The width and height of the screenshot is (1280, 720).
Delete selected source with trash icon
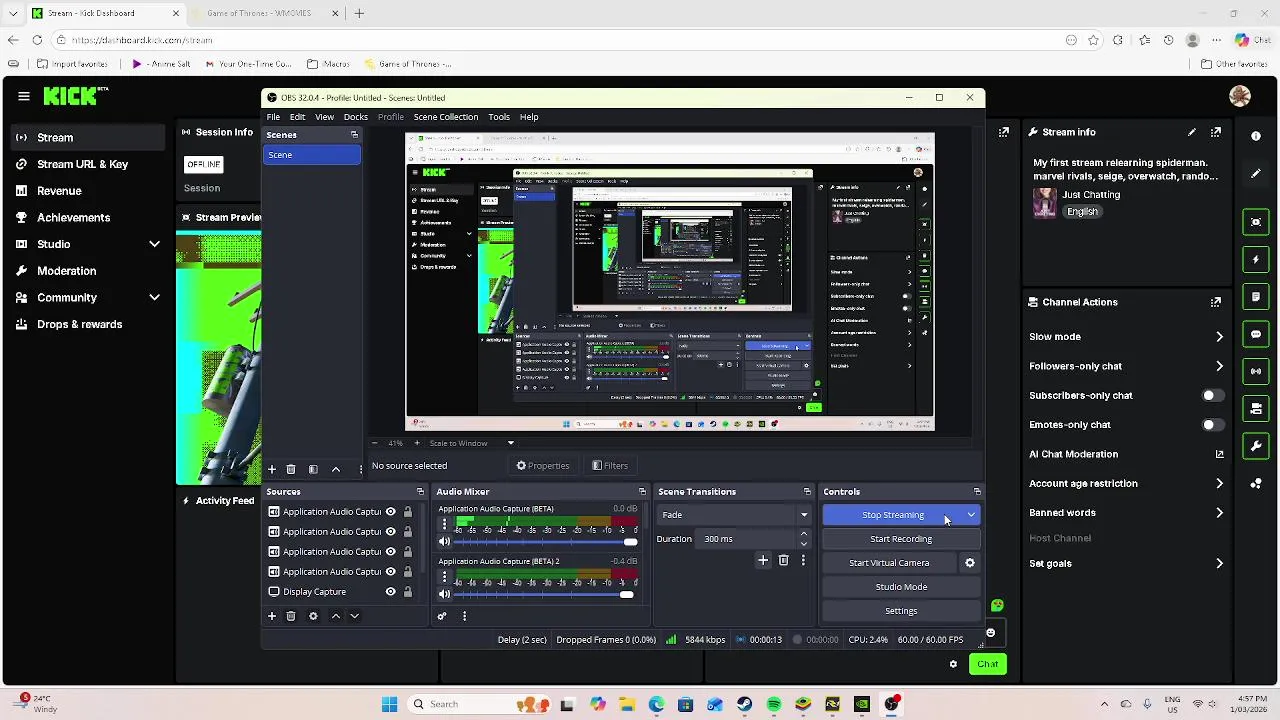(x=291, y=616)
